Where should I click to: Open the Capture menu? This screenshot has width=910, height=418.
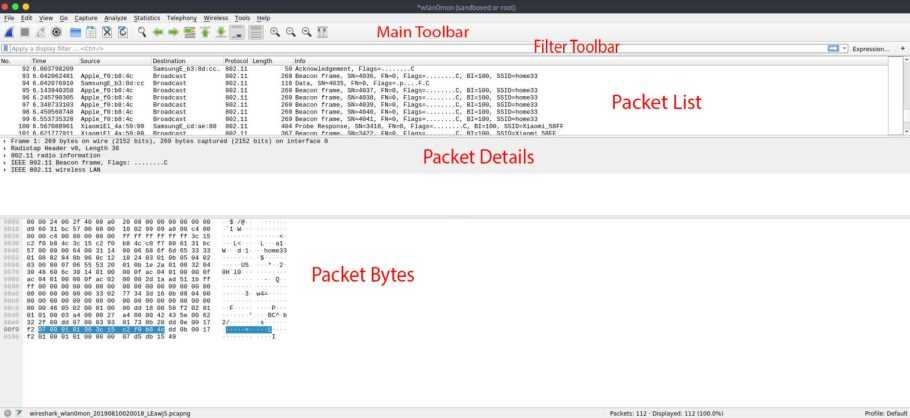pos(86,18)
